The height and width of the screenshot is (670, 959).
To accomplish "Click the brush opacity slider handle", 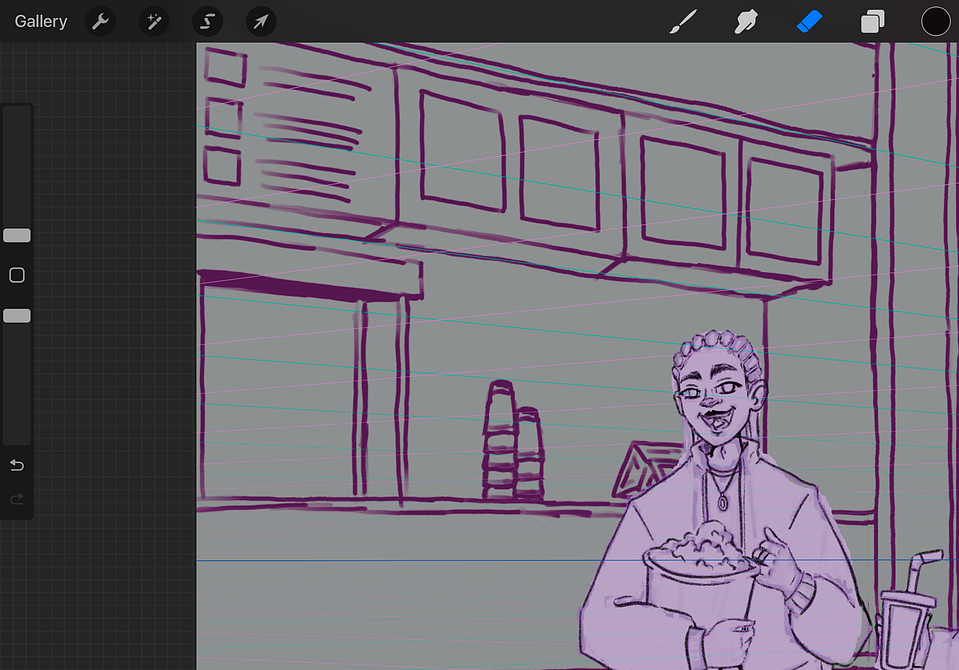I will pyautogui.click(x=17, y=316).
